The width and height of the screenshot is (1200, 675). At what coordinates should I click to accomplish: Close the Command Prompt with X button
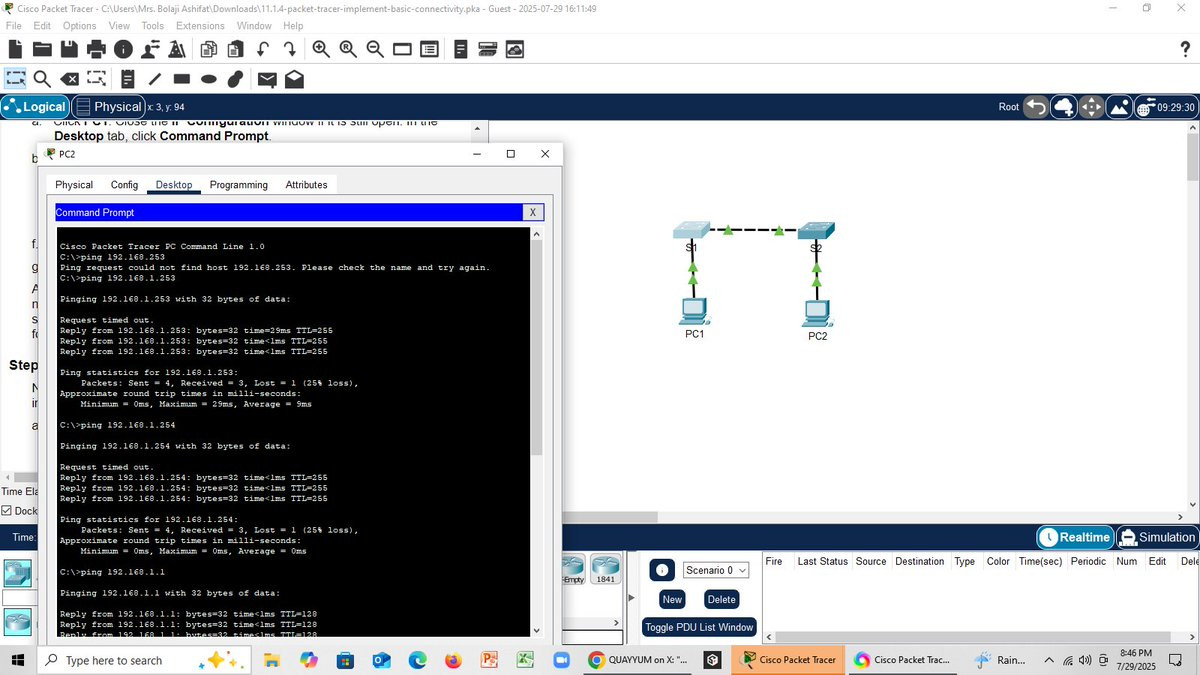pos(533,212)
